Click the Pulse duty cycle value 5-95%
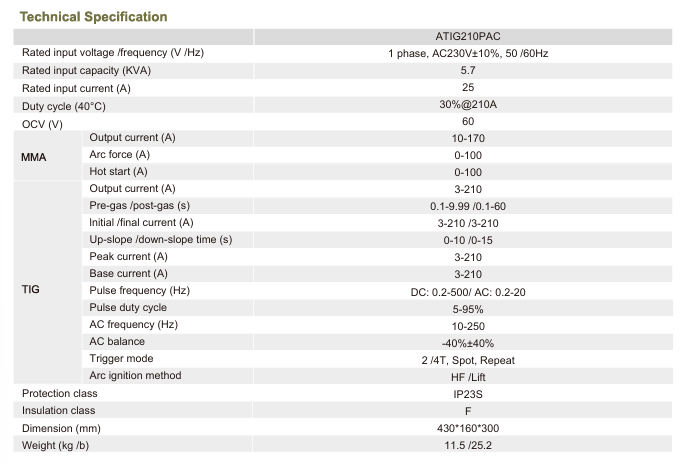This screenshot has height=463, width=689. pos(468,309)
